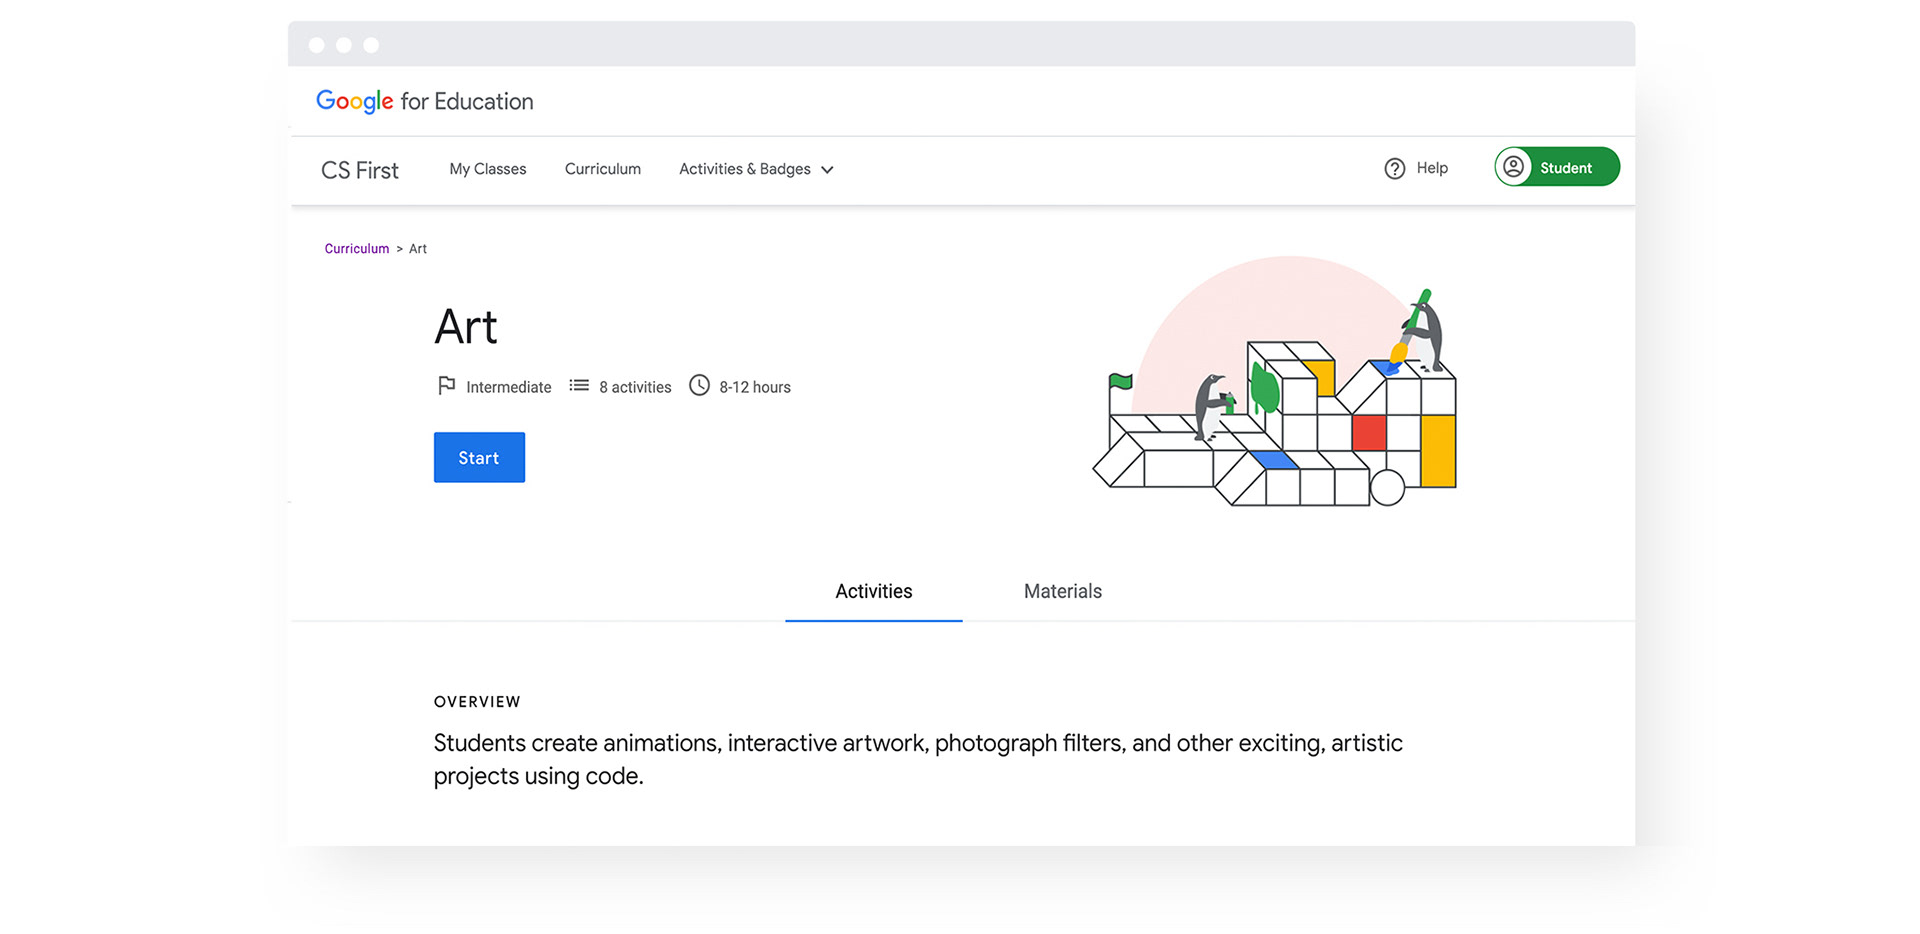Switch to the Materials tab
The height and width of the screenshot is (934, 1920).
(1063, 591)
